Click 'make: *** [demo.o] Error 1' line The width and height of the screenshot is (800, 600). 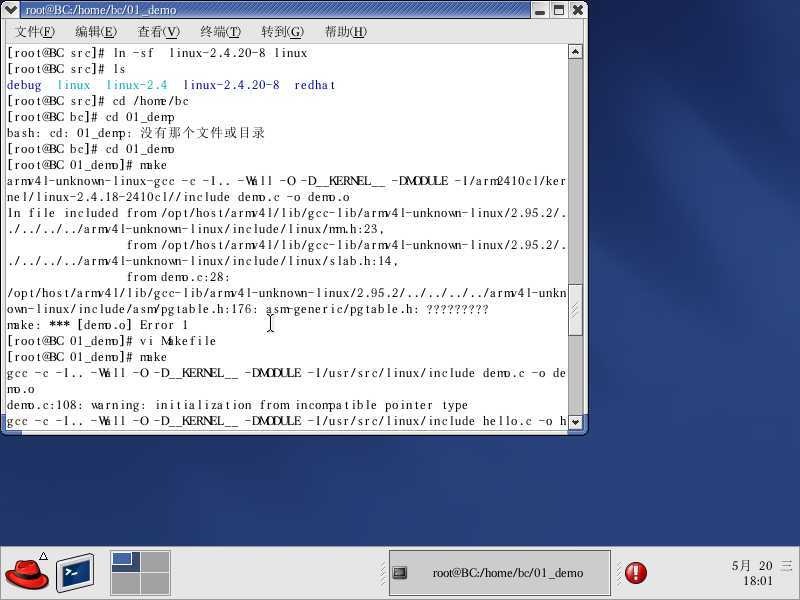pos(97,325)
